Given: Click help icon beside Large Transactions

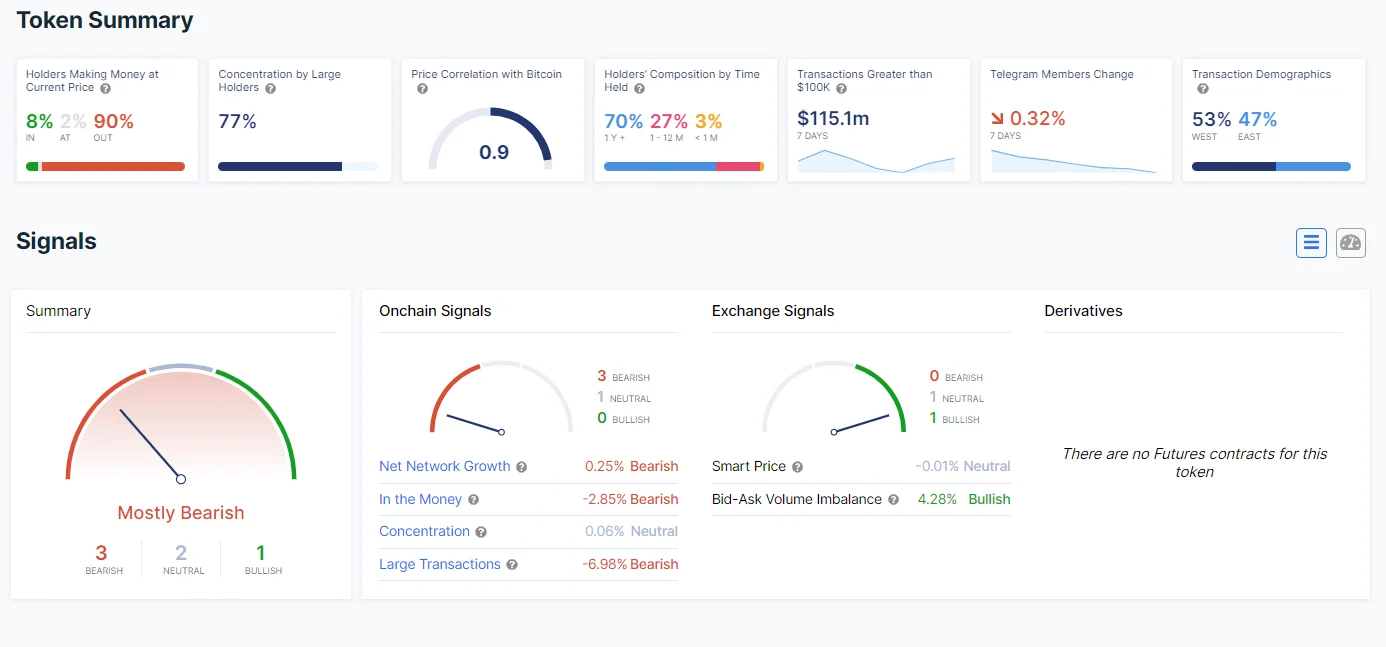Looking at the screenshot, I should click(512, 565).
